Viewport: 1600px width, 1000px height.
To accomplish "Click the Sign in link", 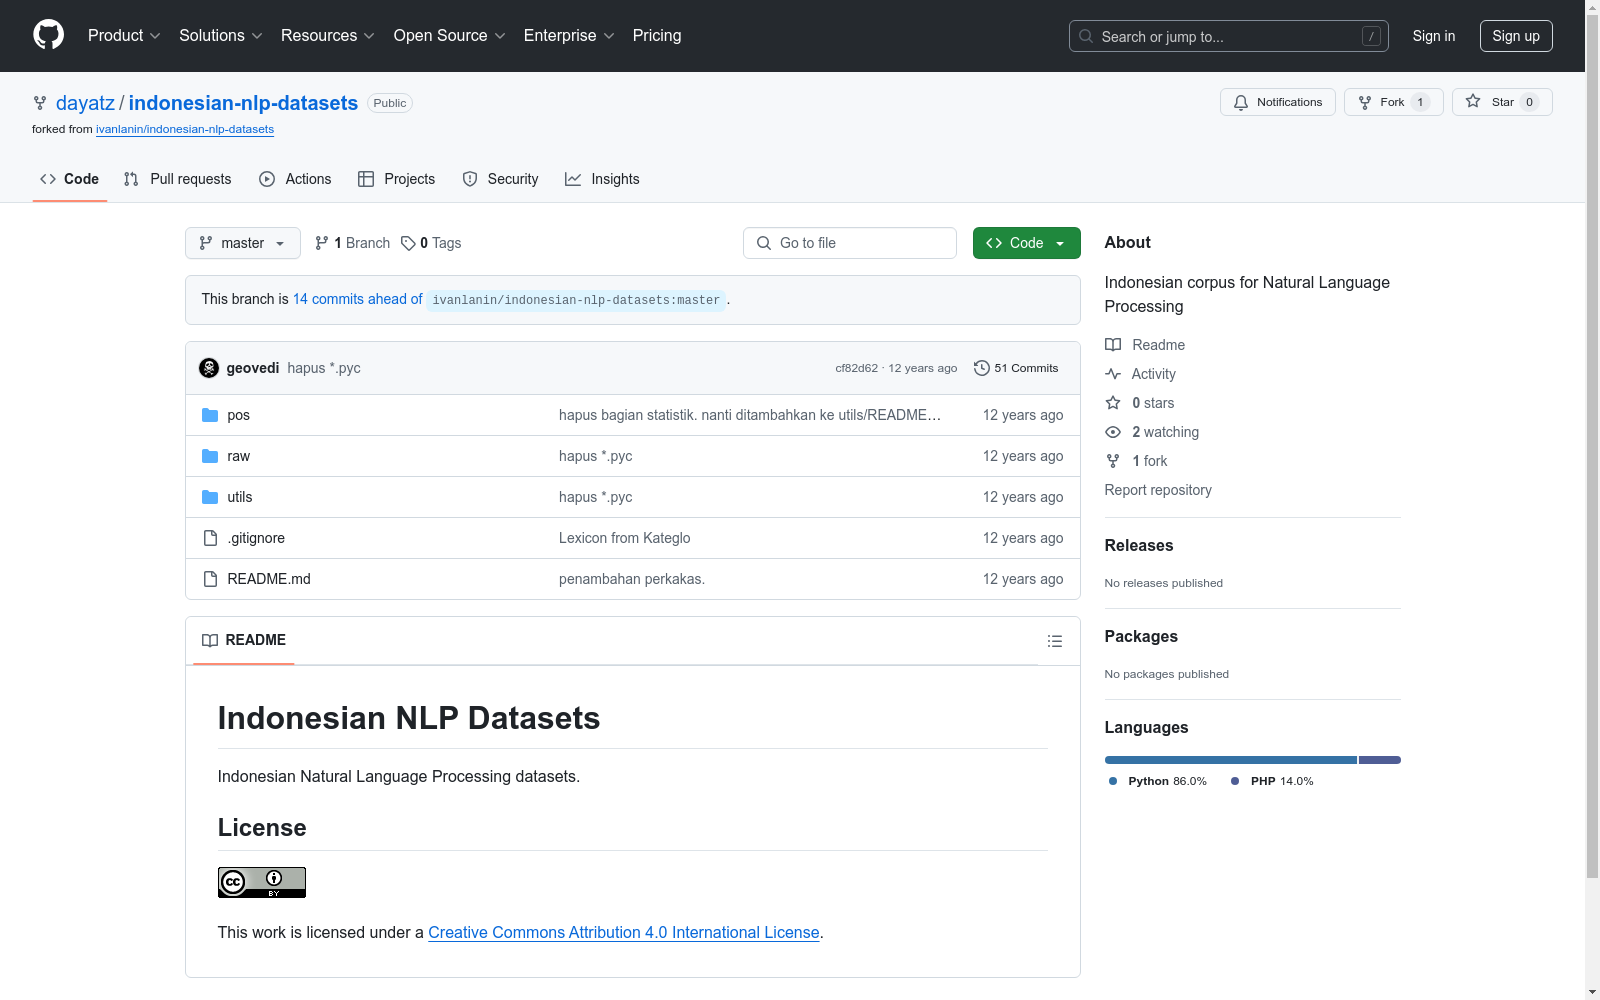I will pyautogui.click(x=1434, y=36).
